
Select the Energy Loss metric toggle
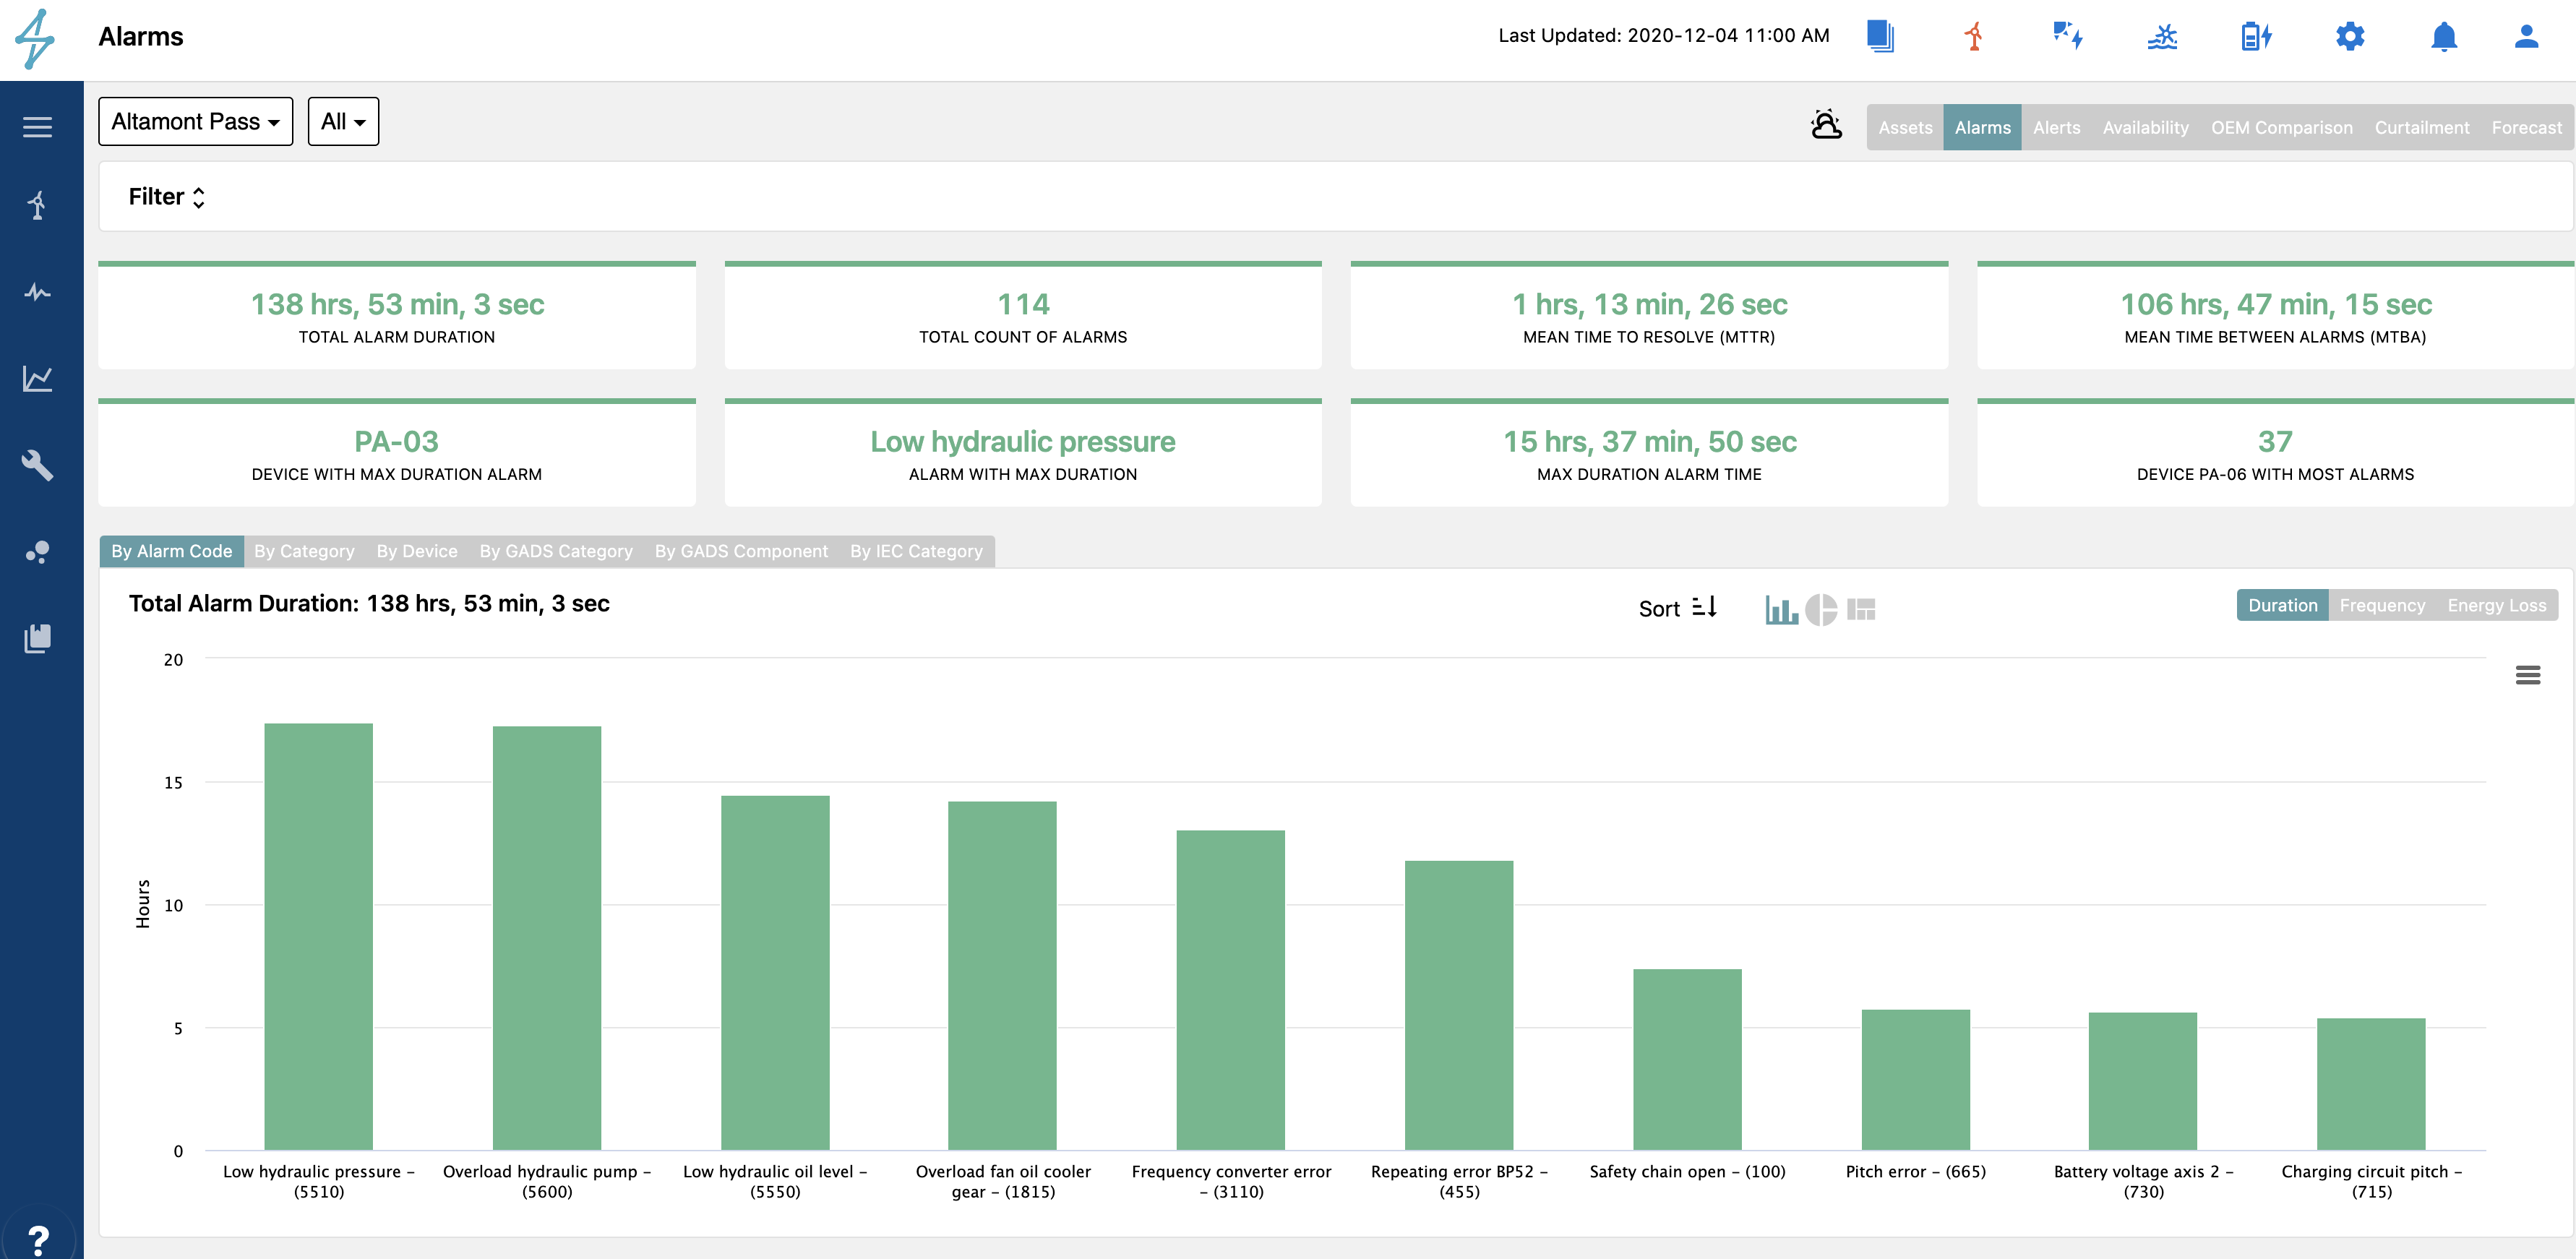point(2496,605)
